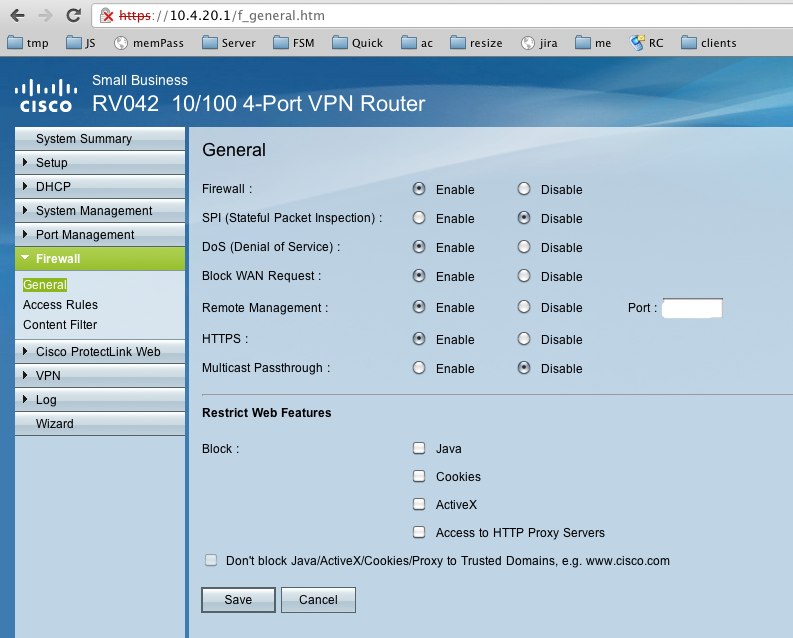
Task: Expand the VPN menu
Action: point(100,376)
